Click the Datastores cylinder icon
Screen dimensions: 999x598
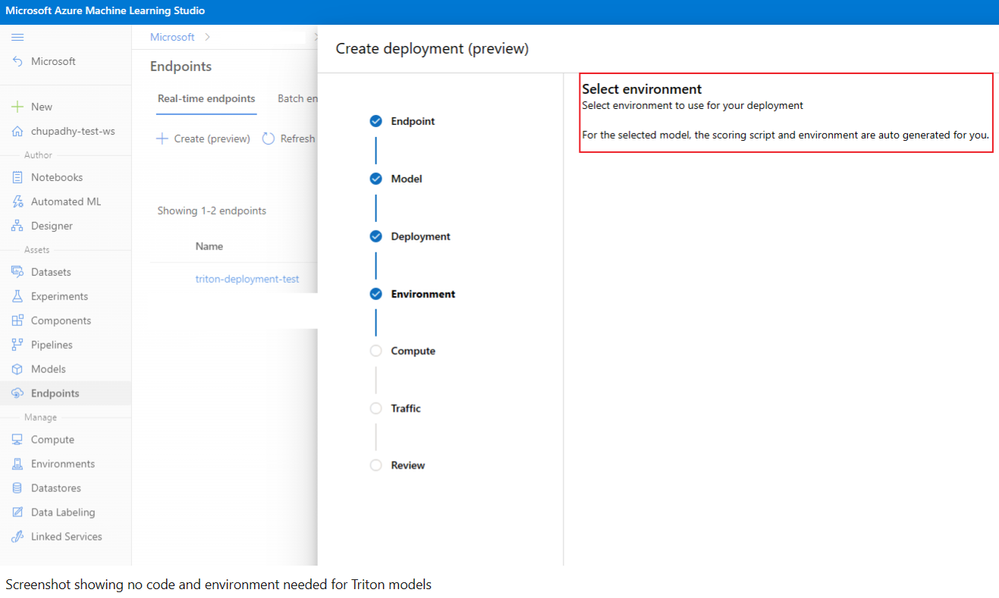pyautogui.click(x=17, y=488)
